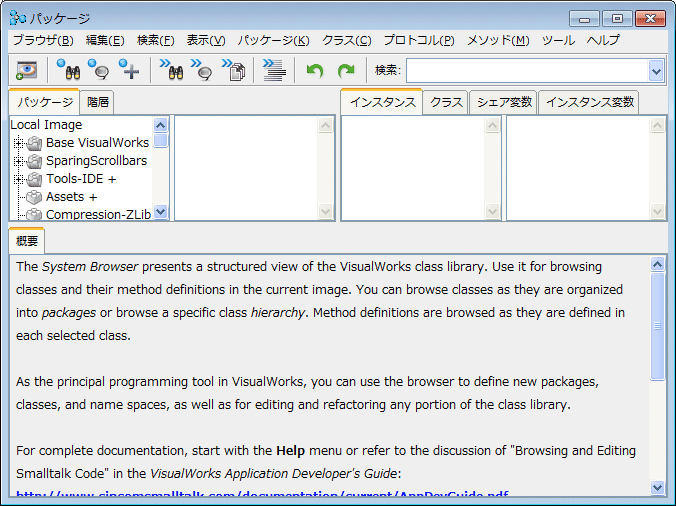
Task: Click the eye icon at the toolbar's left end
Action: tap(26, 70)
